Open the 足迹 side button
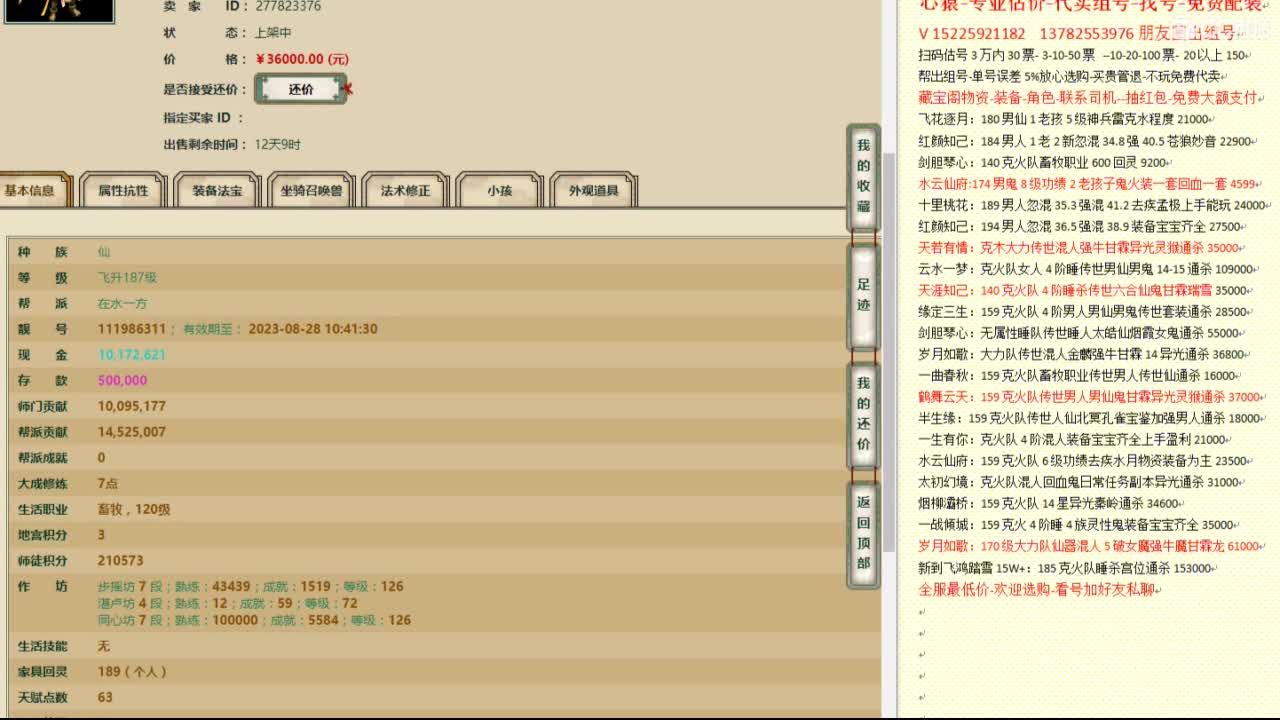Viewport: 1280px width, 720px height. [863, 296]
